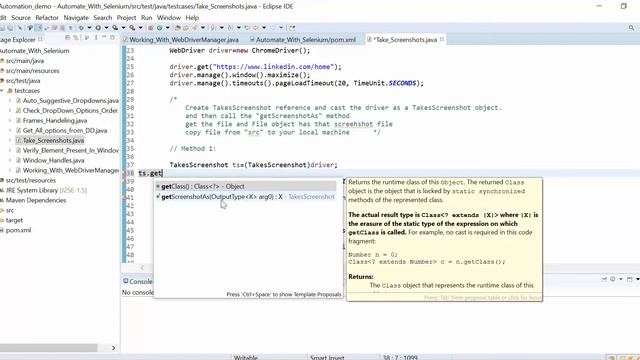
Task: Click the Smart Insert status field
Action: click(327, 357)
